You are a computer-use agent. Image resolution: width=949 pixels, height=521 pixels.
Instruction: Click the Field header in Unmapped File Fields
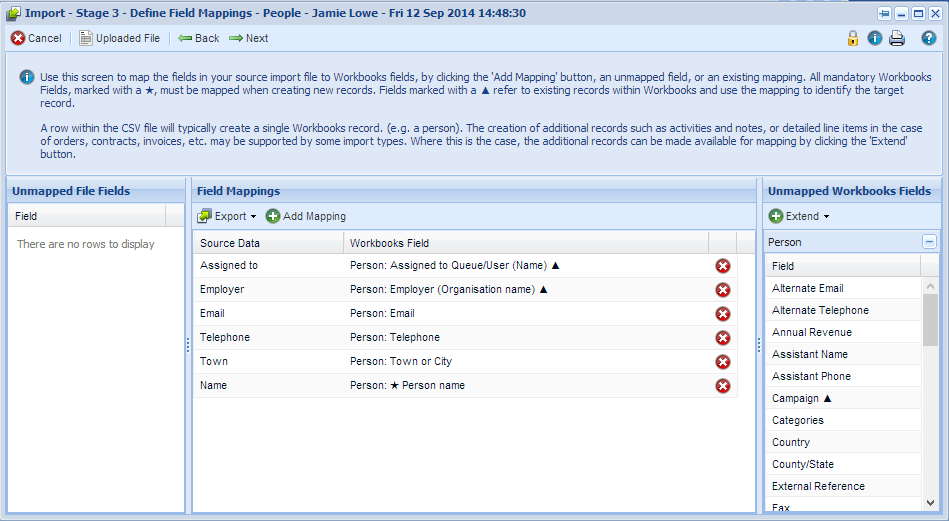coord(87,216)
